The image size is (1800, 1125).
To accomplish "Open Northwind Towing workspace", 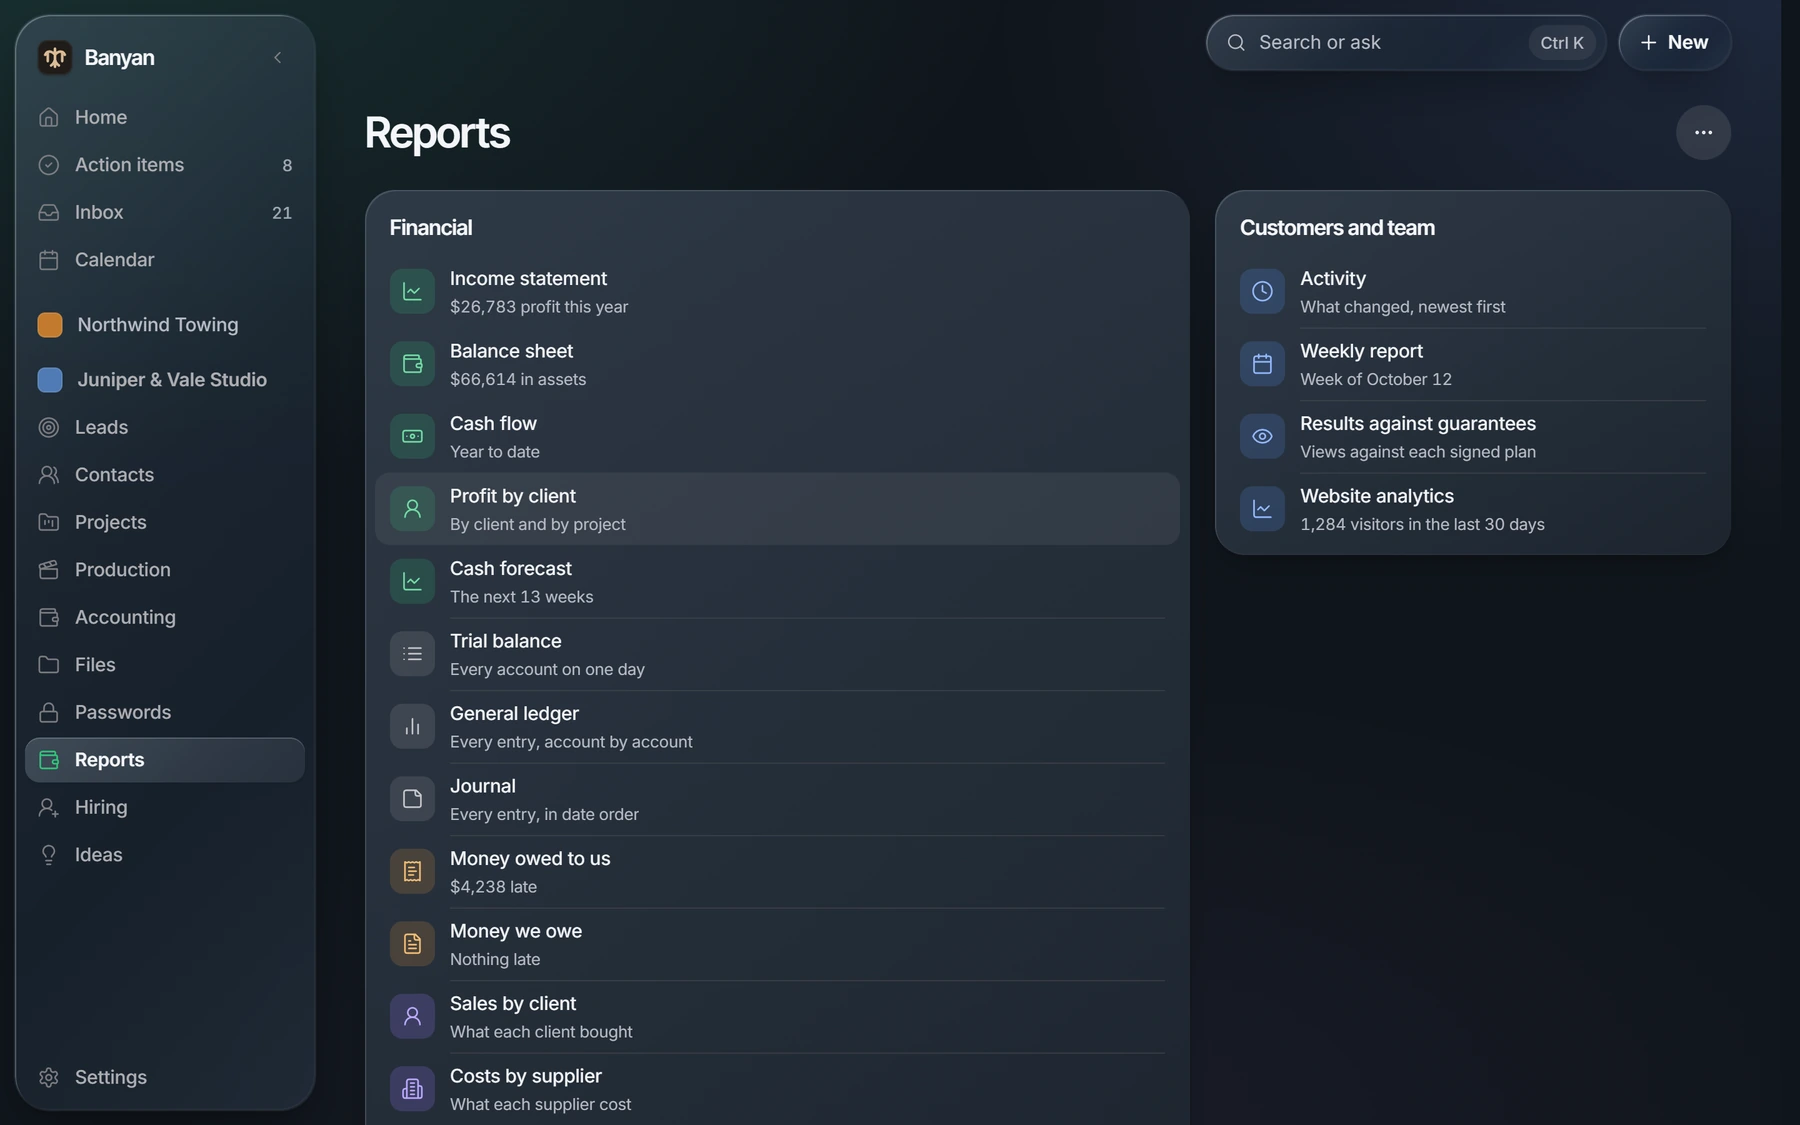I will point(165,325).
